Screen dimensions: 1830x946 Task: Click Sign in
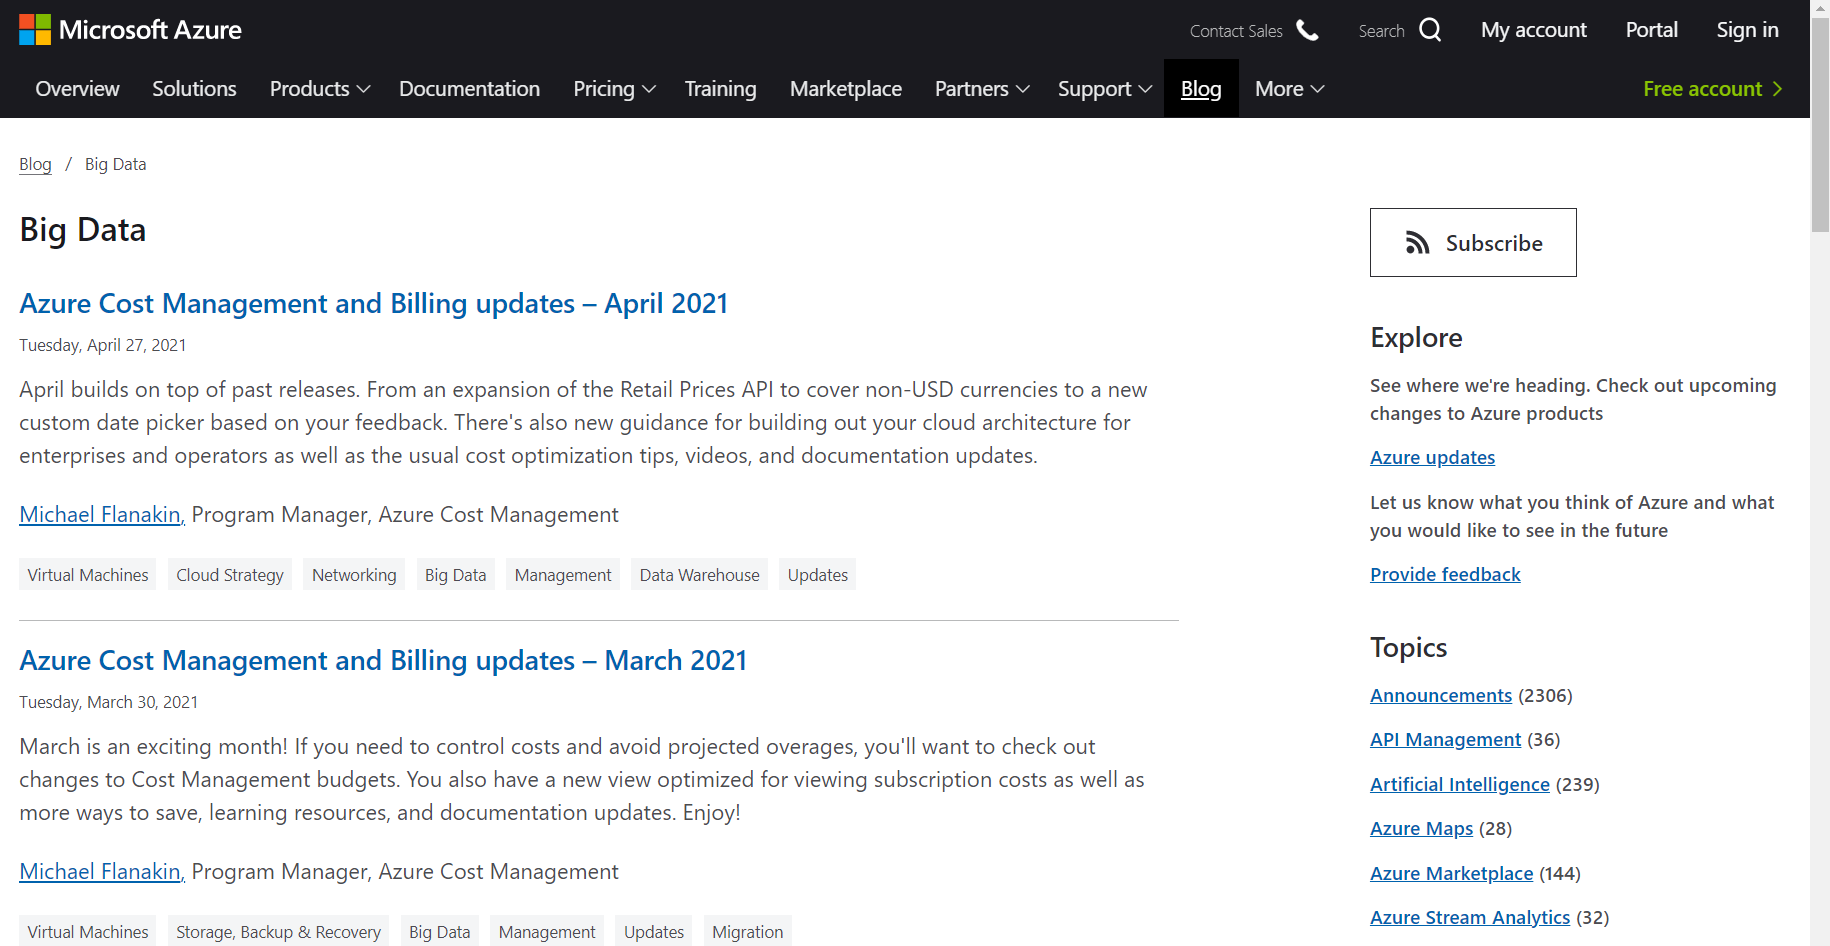point(1747,30)
